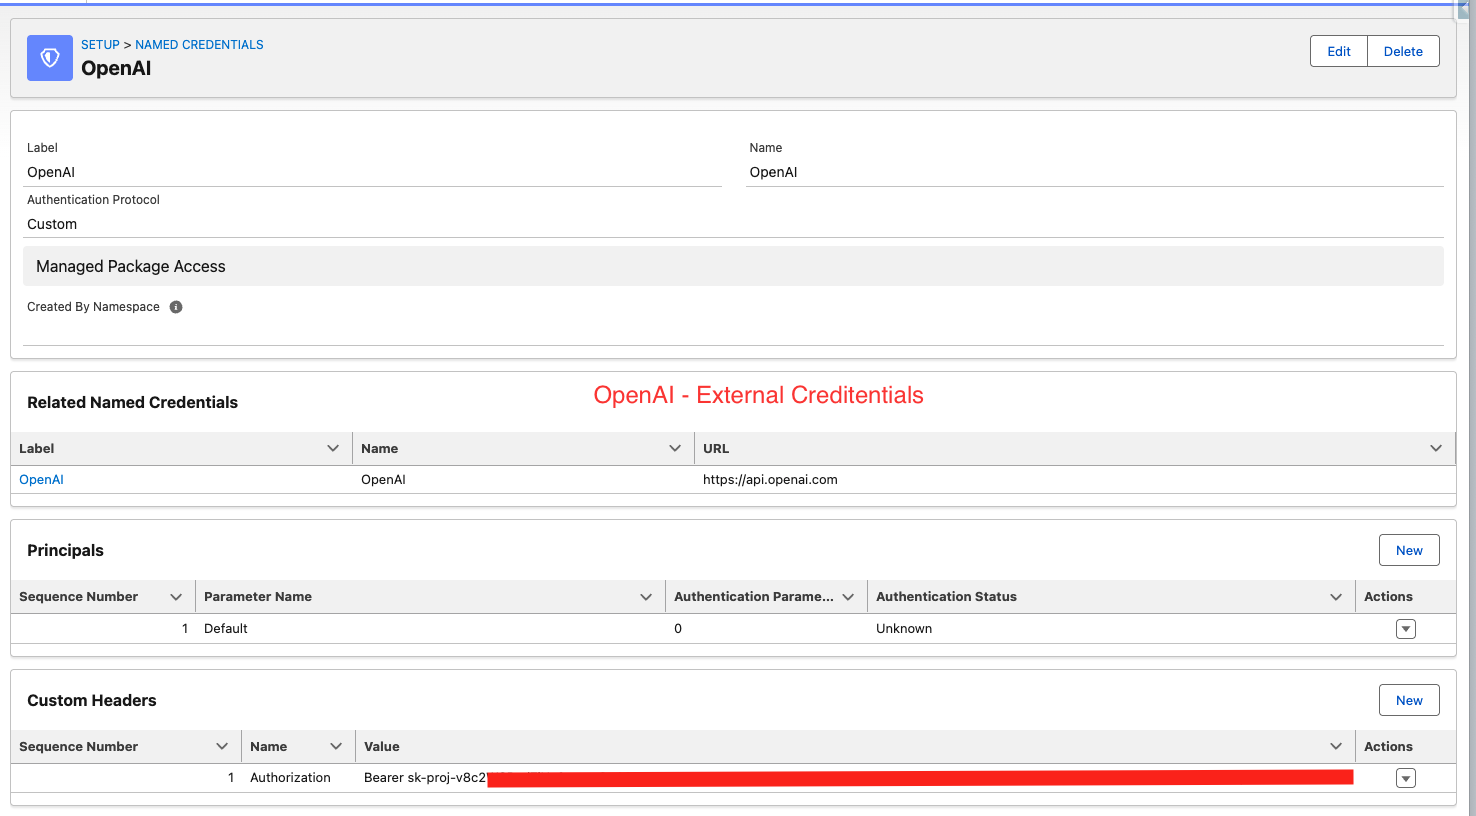Click the Edit button
The height and width of the screenshot is (816, 1476).
click(x=1339, y=51)
